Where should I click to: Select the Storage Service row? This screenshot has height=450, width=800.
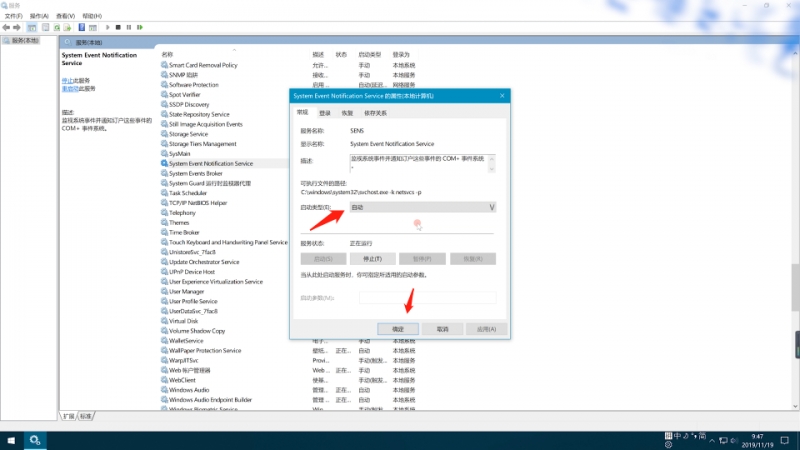[189, 134]
